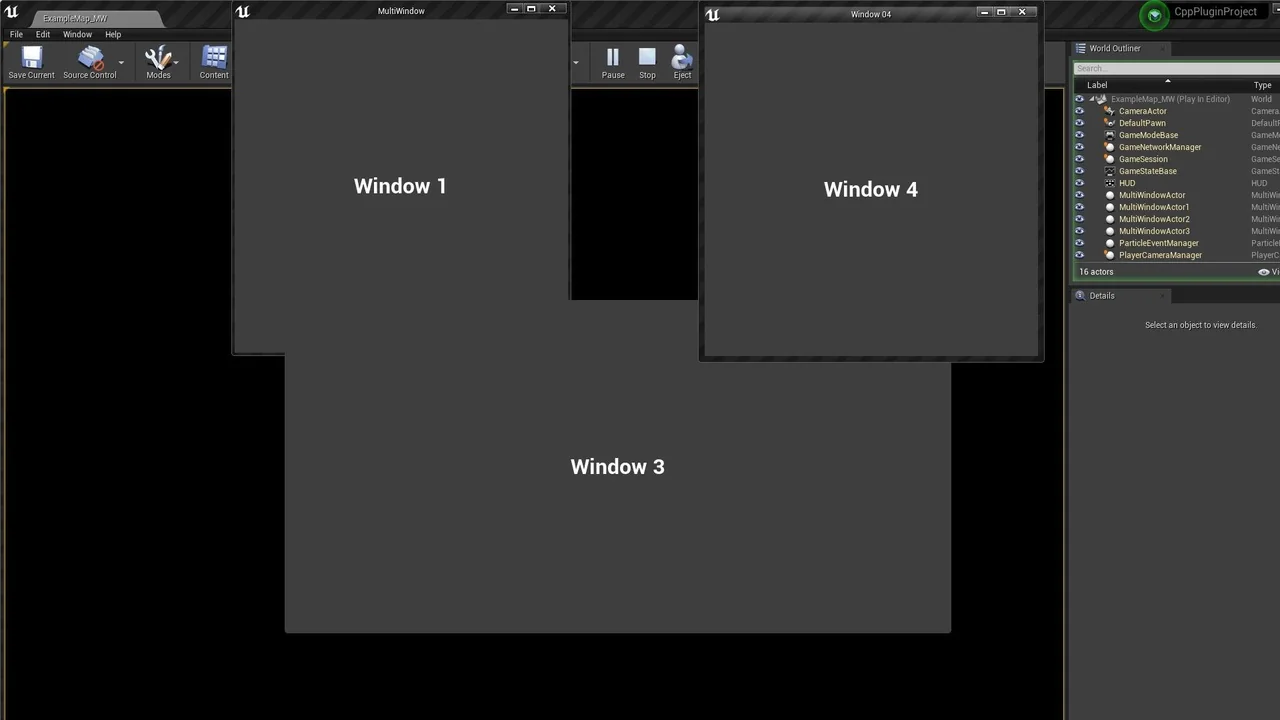Open the Content browser
Screen dimensions: 1280x720
pos(213,60)
